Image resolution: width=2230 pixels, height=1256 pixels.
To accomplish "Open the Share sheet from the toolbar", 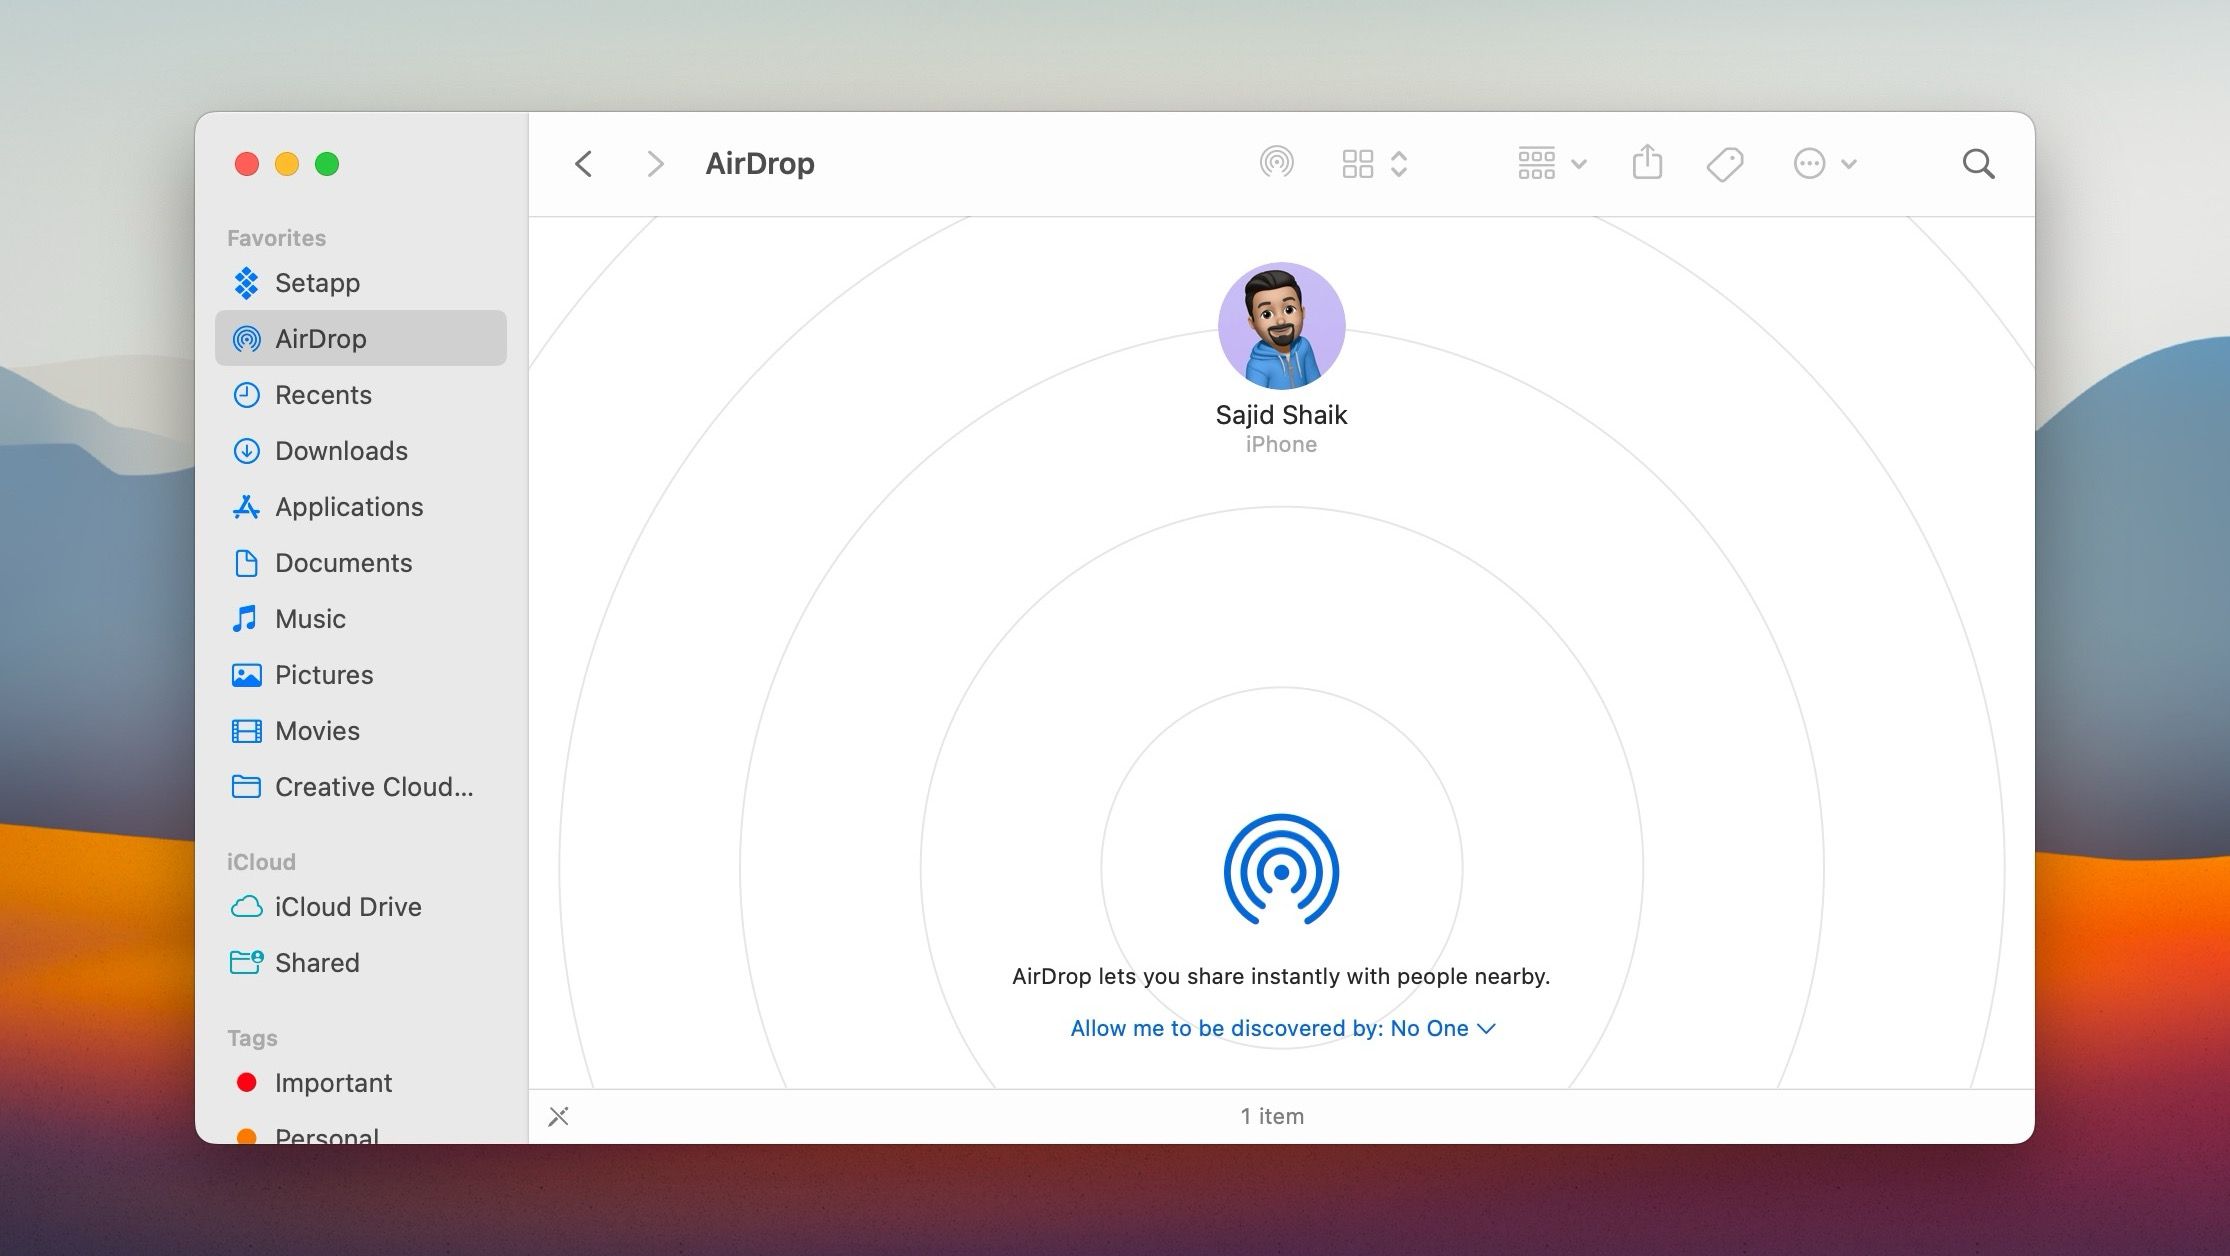I will 1646,162.
